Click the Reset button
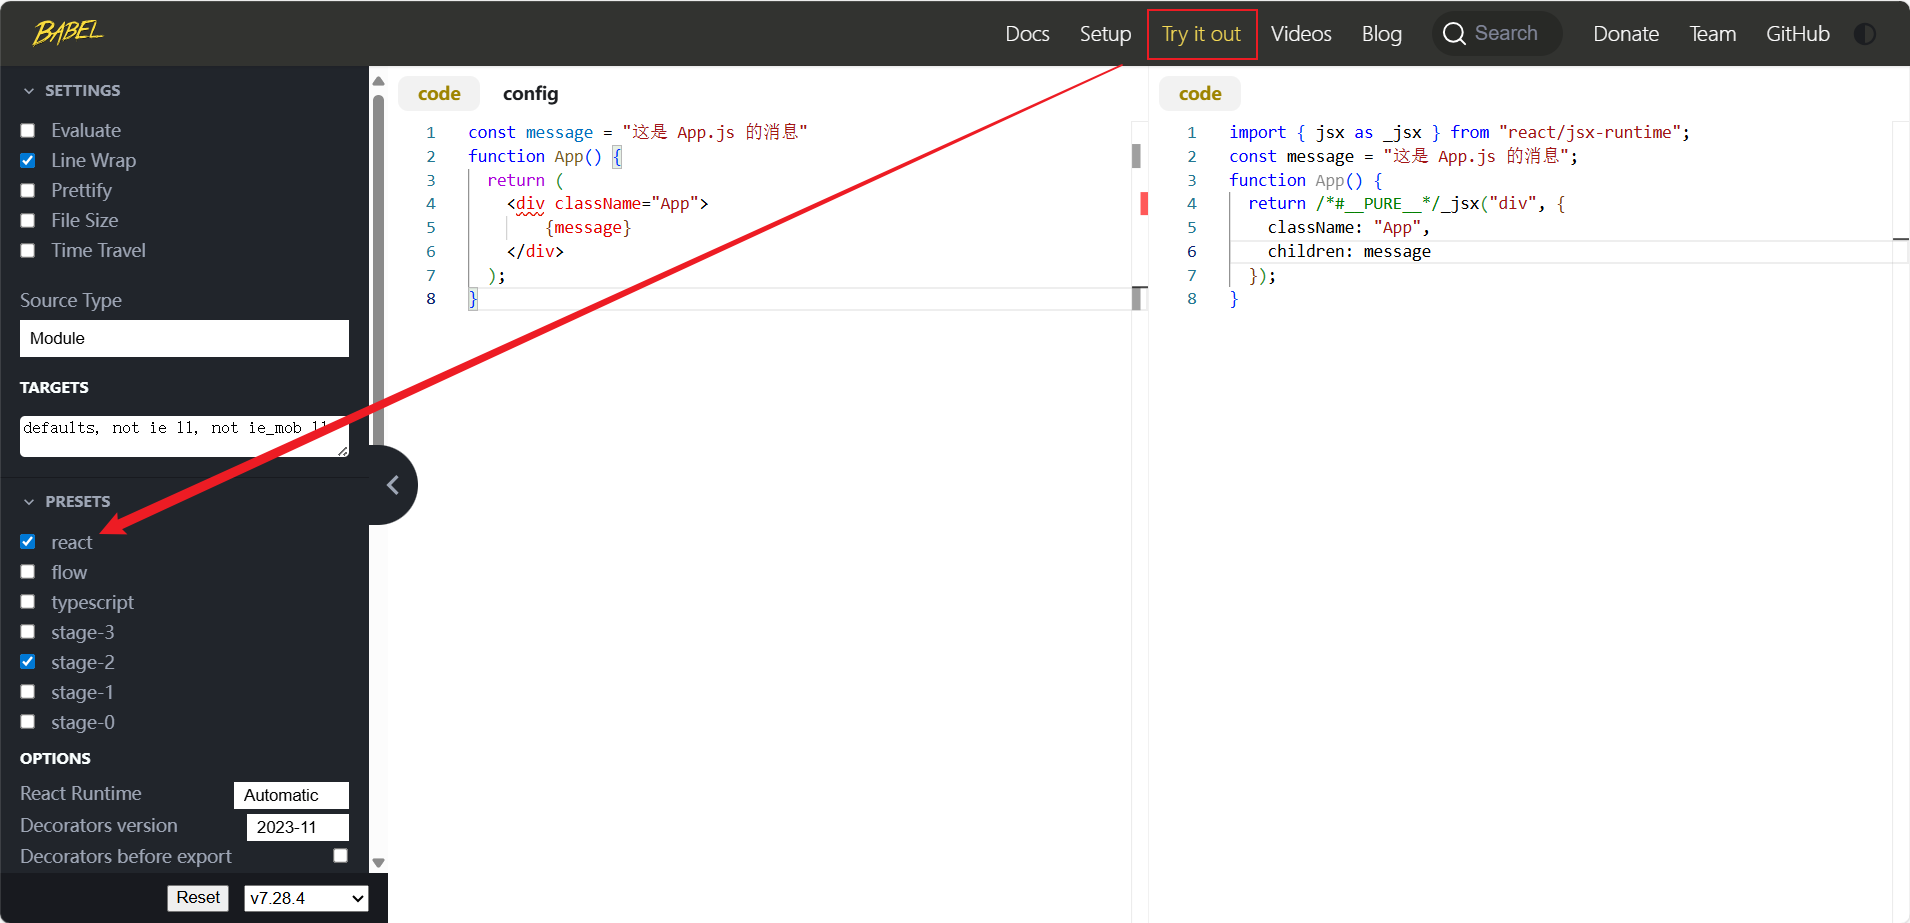The height and width of the screenshot is (923, 1910). (x=198, y=898)
